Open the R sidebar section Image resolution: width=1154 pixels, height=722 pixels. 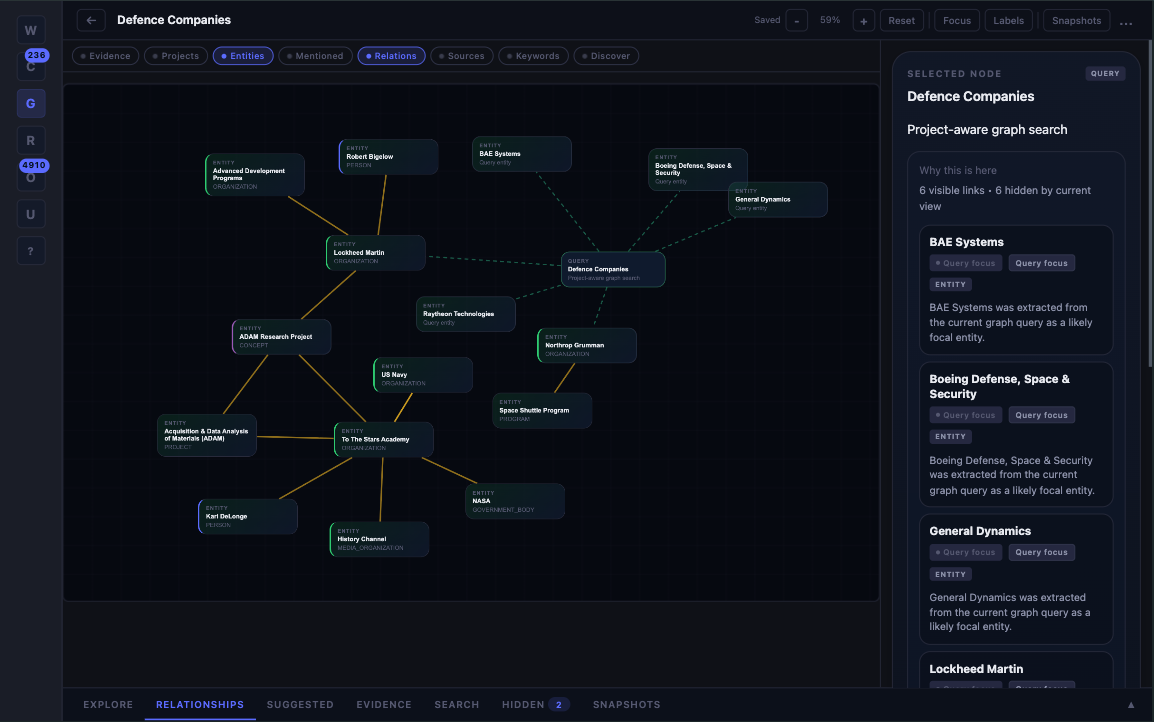pyautogui.click(x=30, y=141)
